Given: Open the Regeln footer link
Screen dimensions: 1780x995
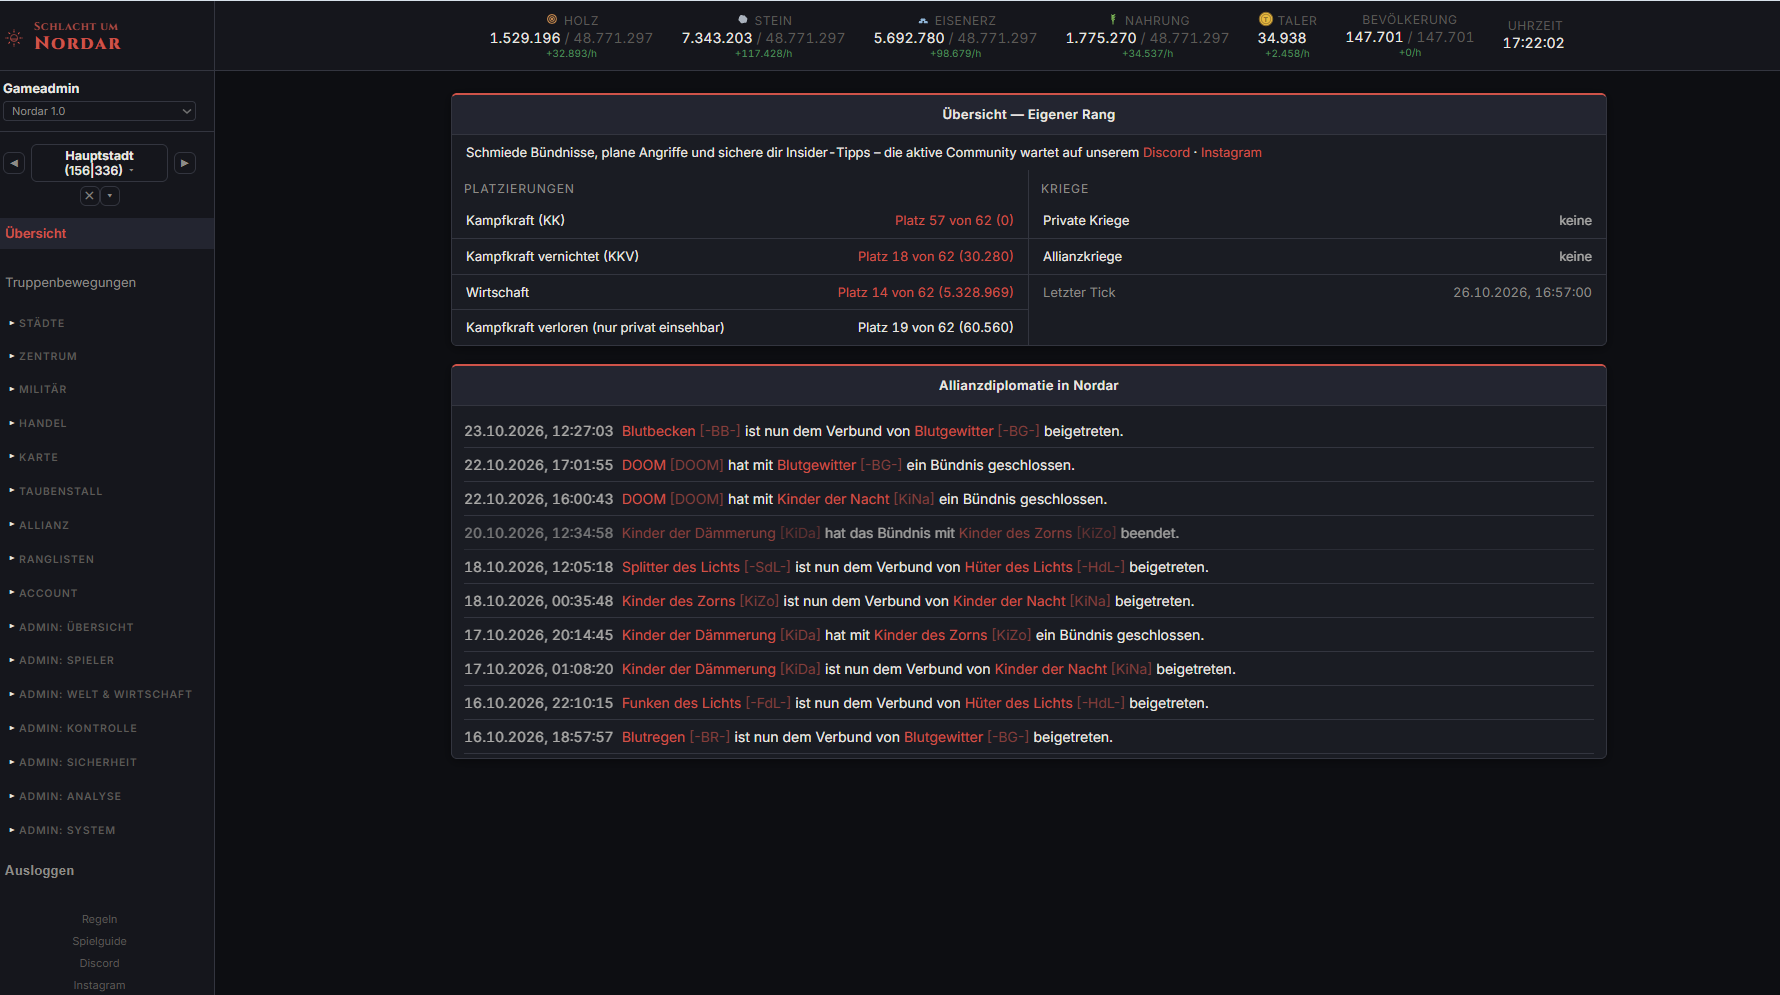Looking at the screenshot, I should [99, 919].
